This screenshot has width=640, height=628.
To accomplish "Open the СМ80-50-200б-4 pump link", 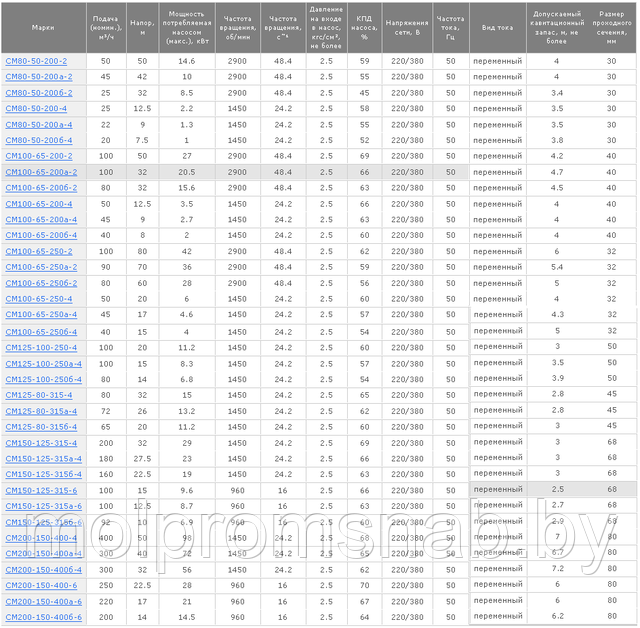I will [x=39, y=140].
